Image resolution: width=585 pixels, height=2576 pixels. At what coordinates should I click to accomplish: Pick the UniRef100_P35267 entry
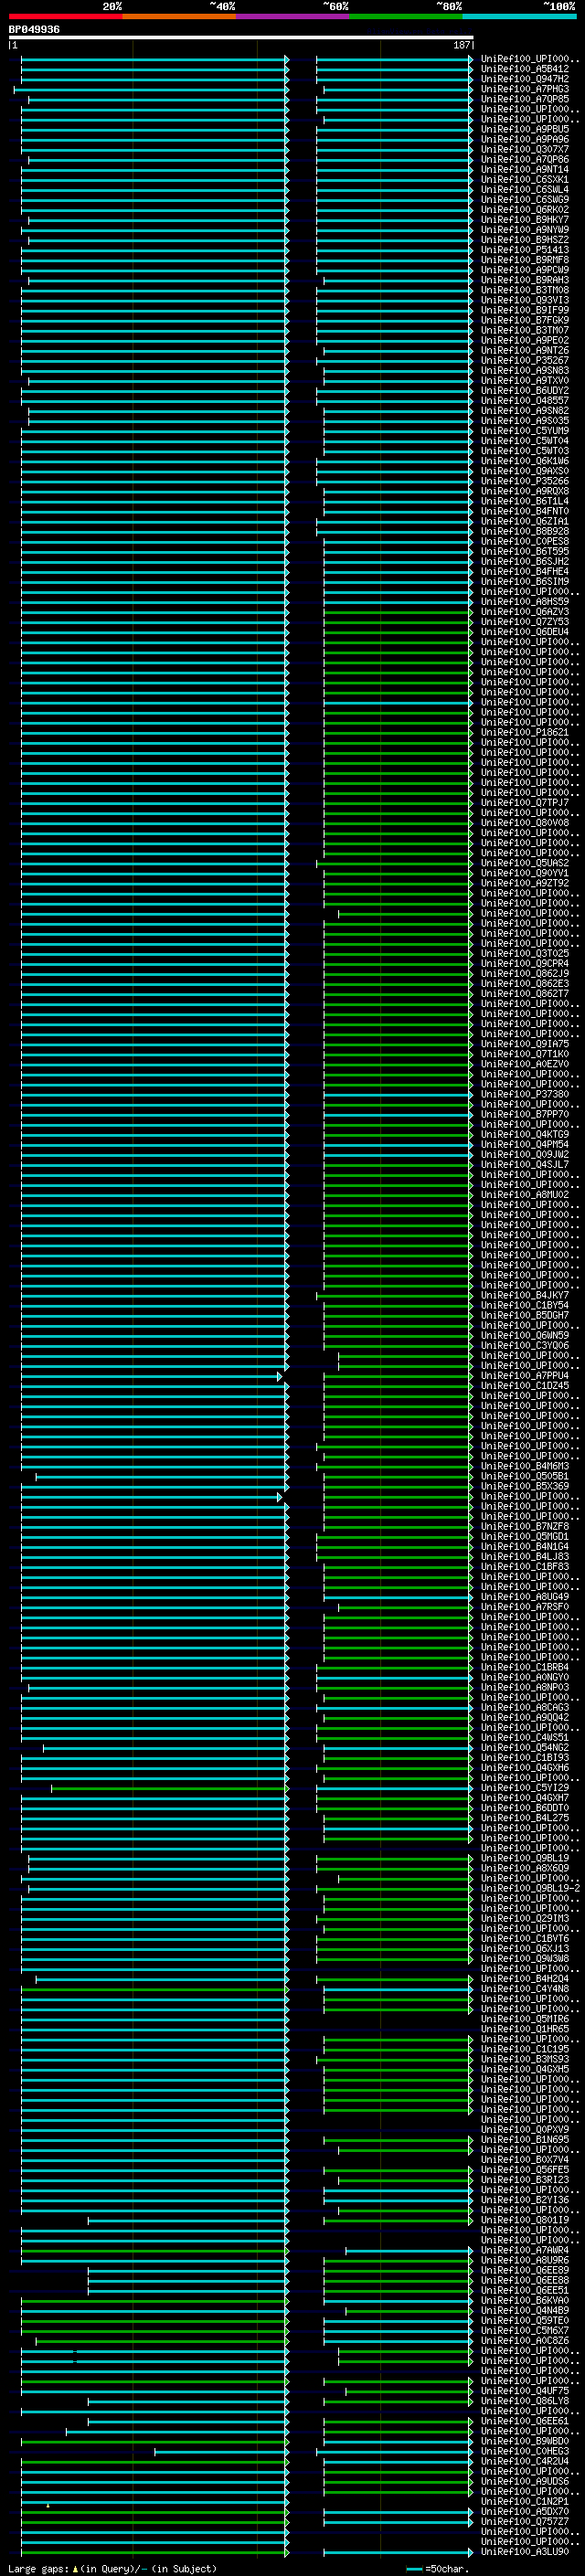pyautogui.click(x=525, y=360)
